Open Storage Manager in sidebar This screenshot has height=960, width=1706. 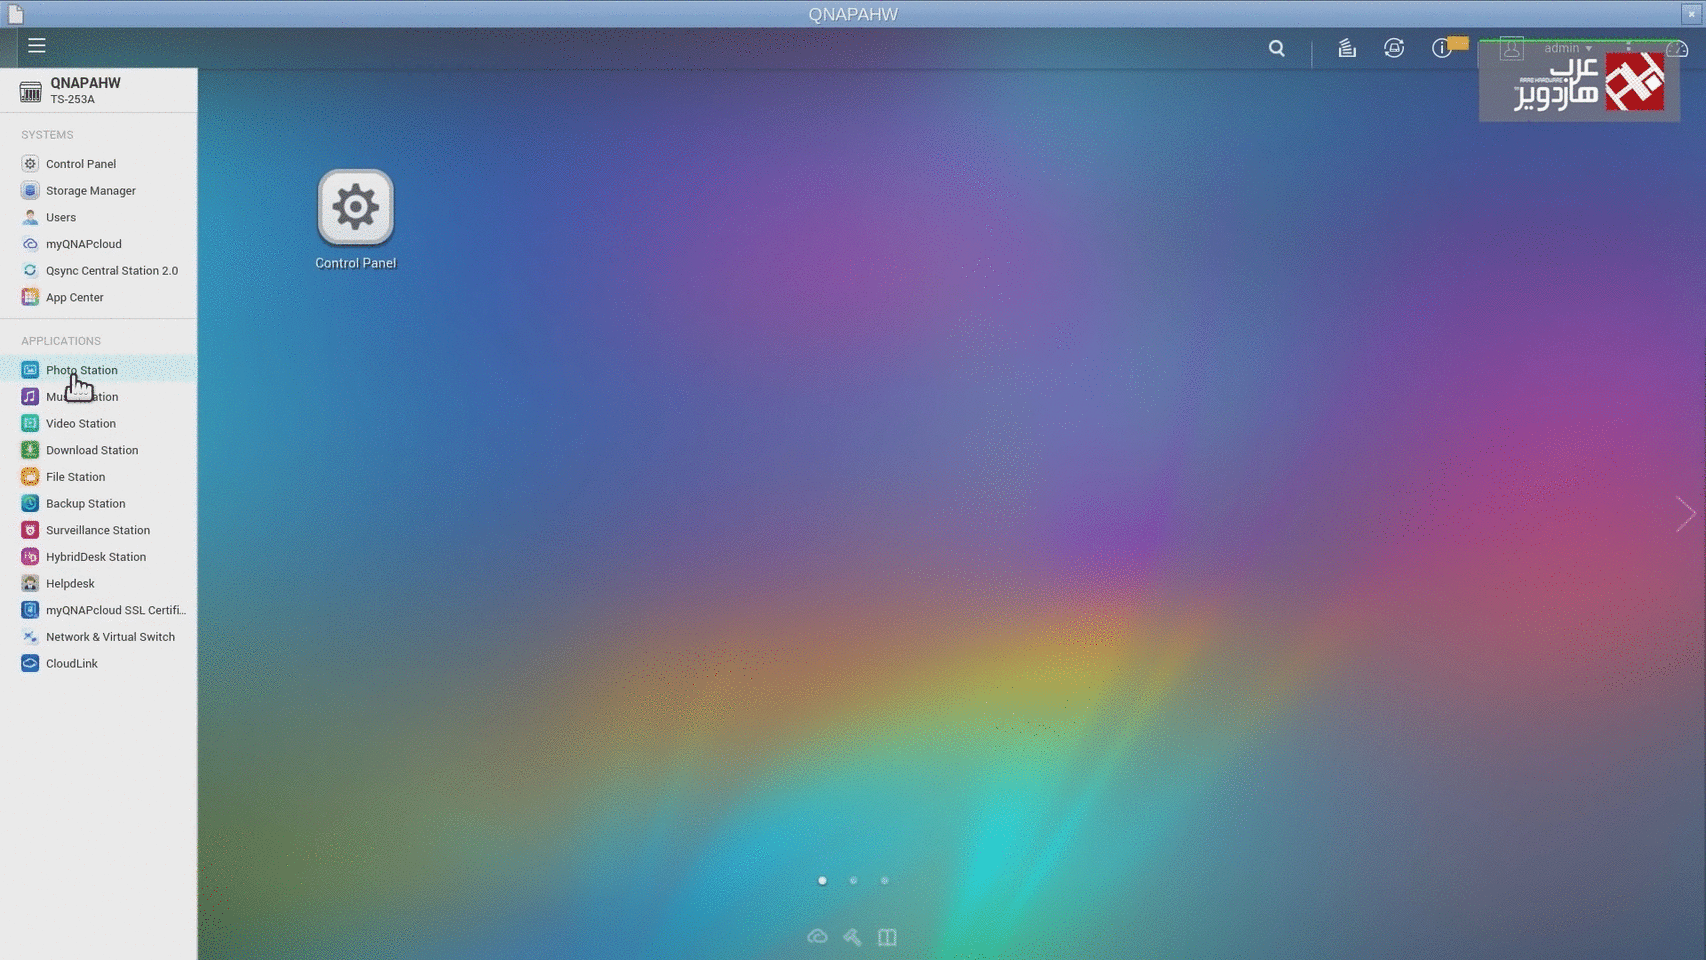(x=98, y=191)
